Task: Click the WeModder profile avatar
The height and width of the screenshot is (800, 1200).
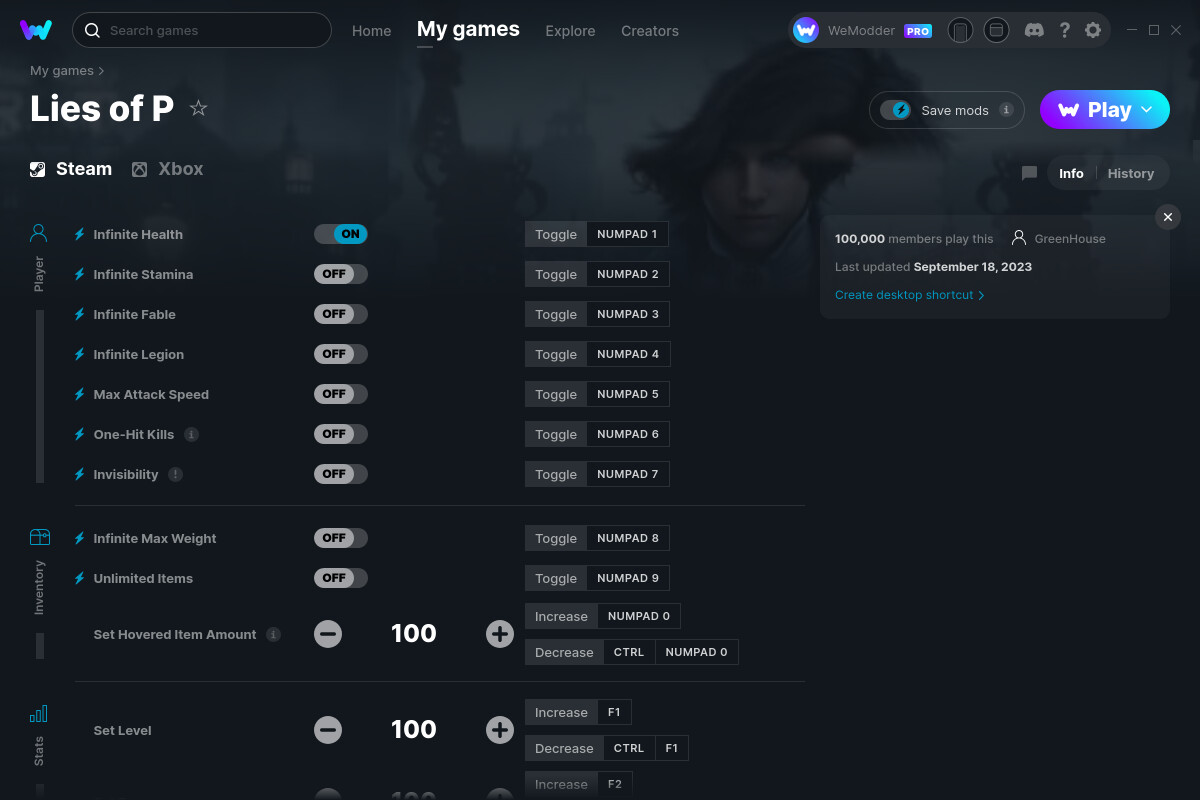Action: coord(806,31)
